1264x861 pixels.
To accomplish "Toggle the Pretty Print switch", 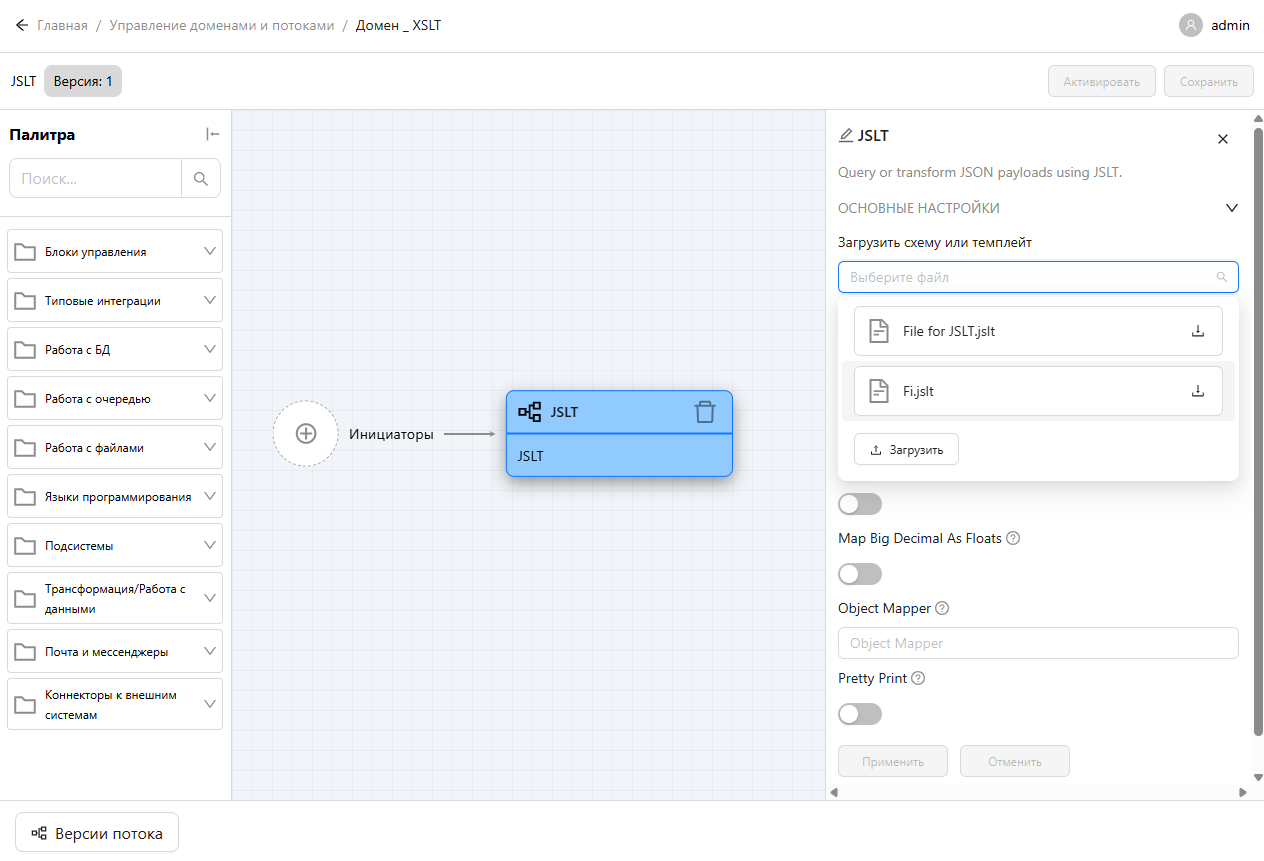I will point(860,714).
